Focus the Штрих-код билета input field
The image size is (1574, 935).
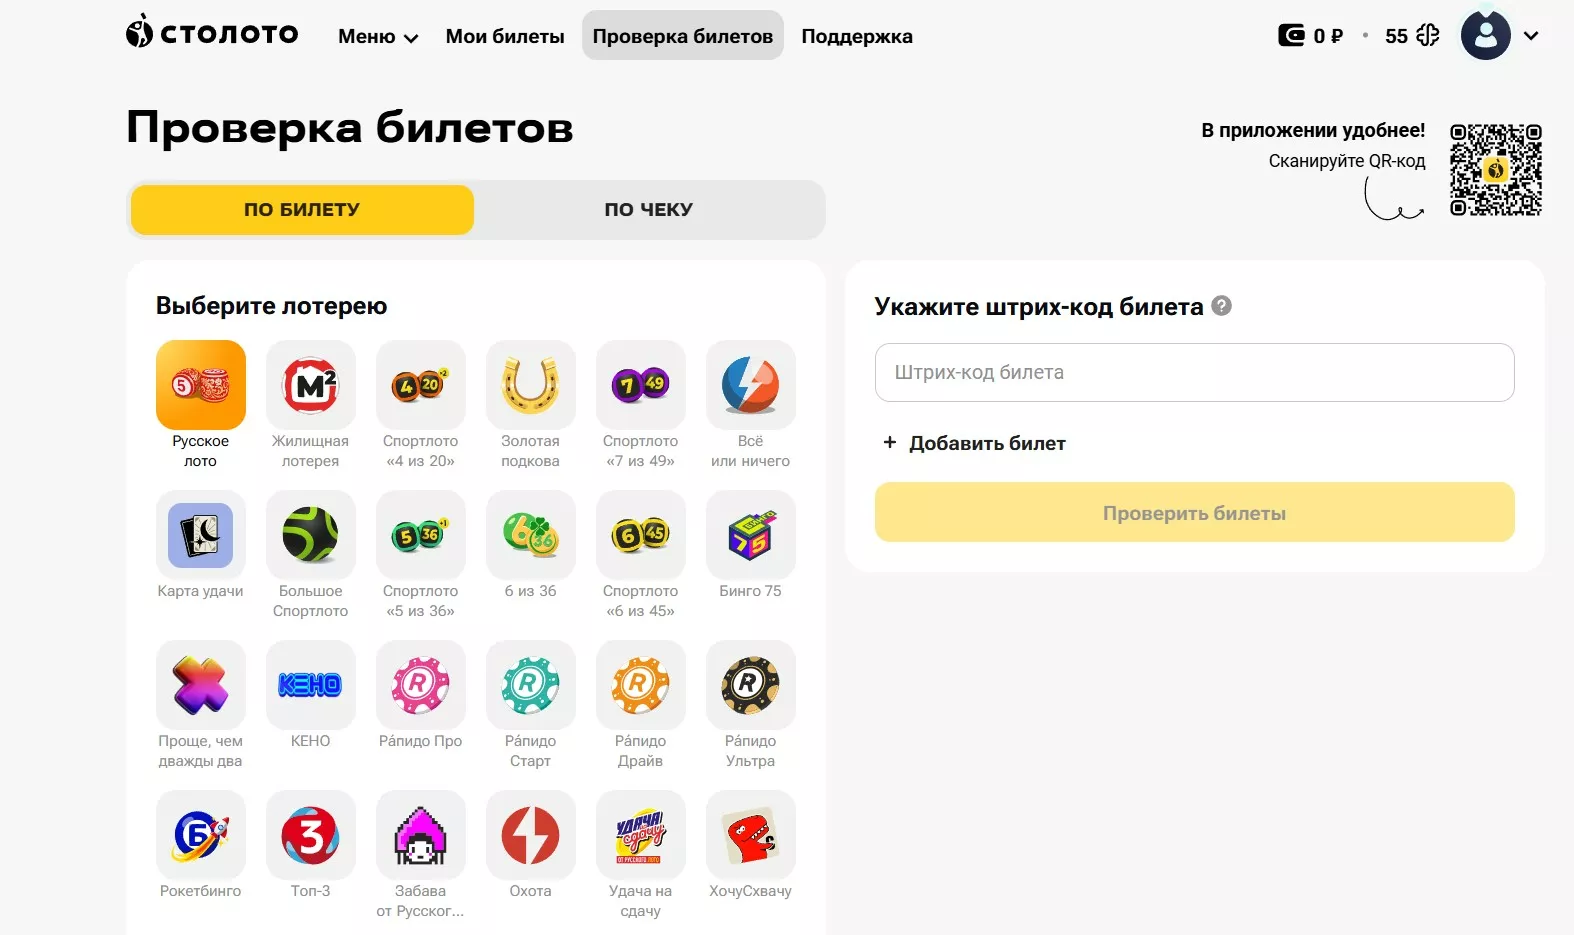point(1194,373)
